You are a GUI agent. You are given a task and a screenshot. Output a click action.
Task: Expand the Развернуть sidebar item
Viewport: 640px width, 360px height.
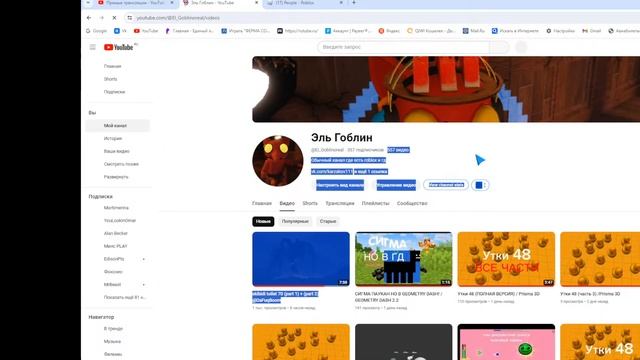coord(117,177)
